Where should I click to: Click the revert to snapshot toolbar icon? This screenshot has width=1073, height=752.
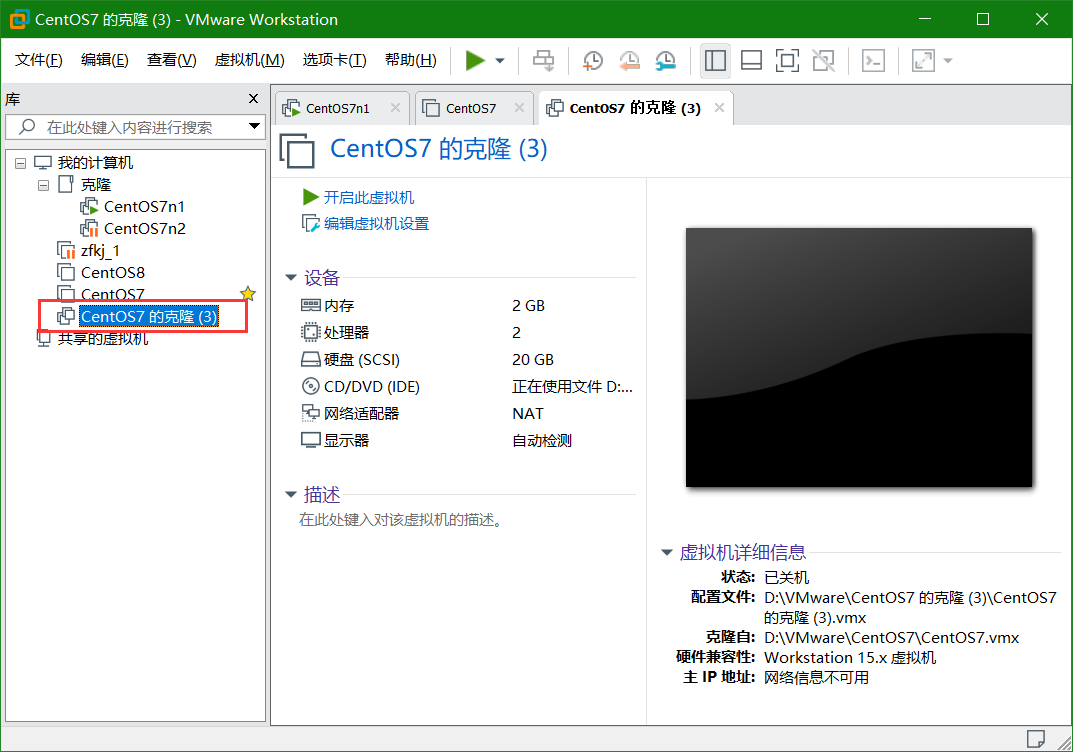pos(629,60)
